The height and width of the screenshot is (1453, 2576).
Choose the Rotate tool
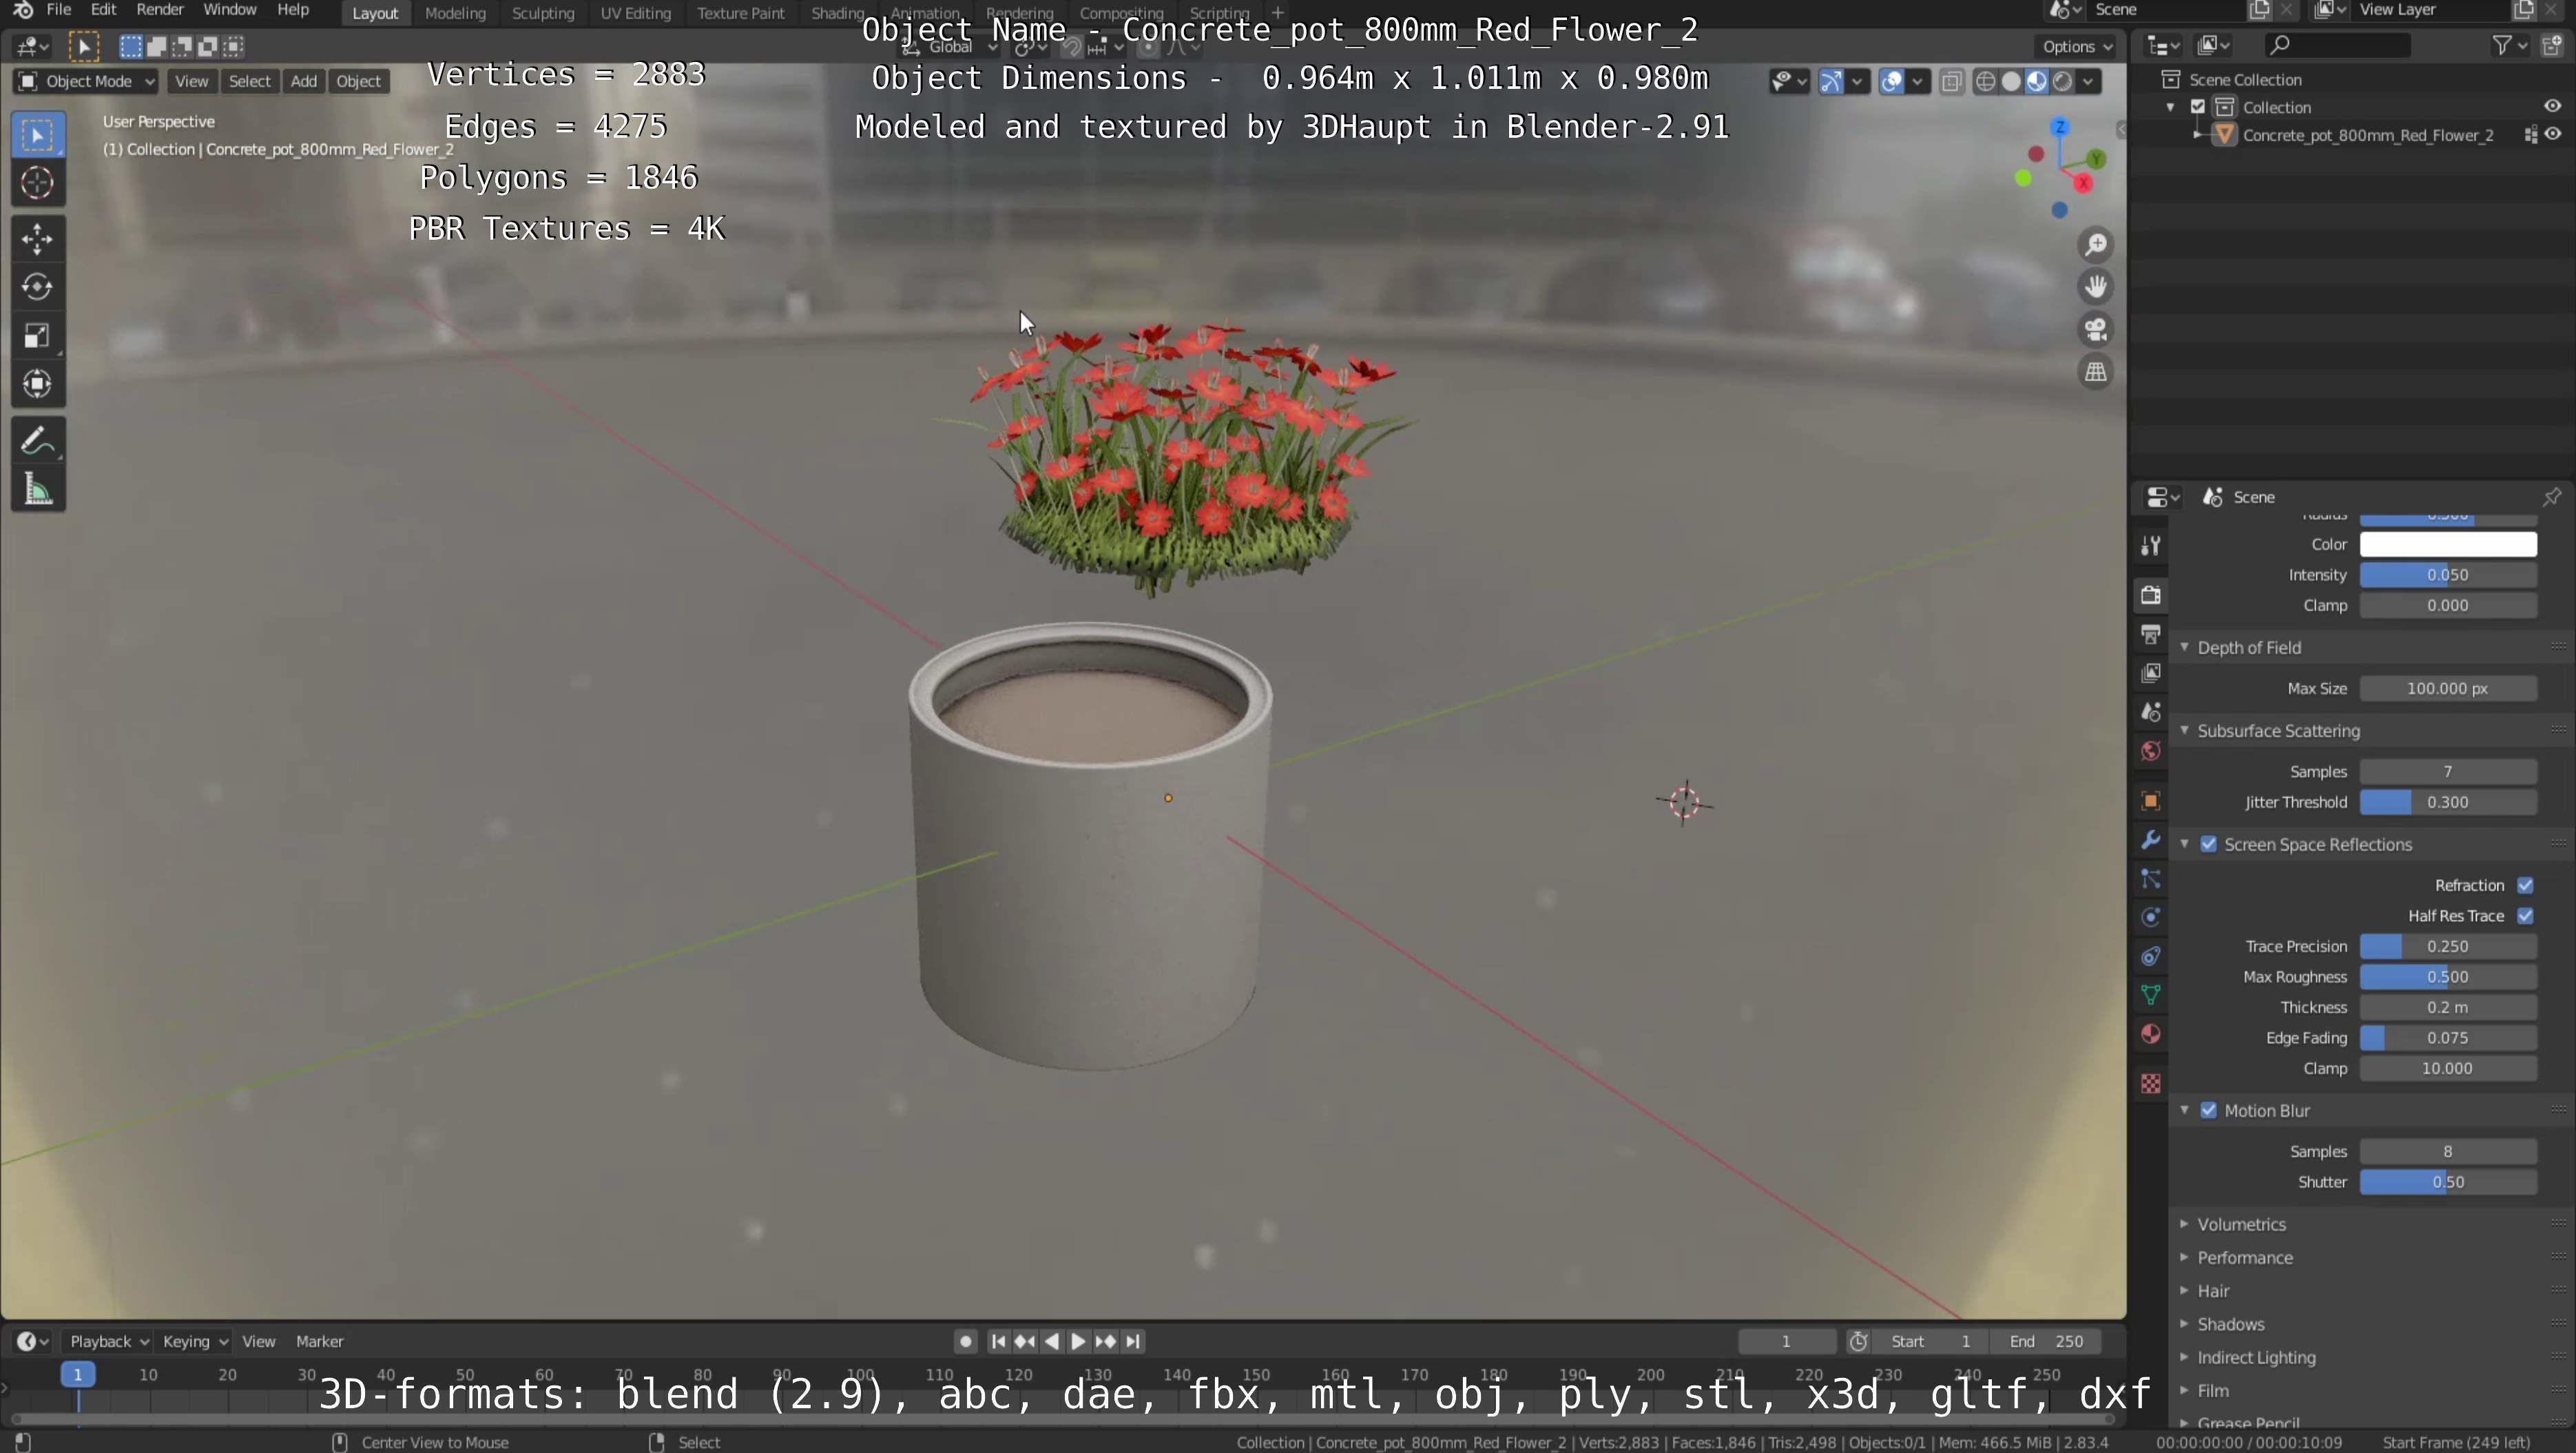[37, 287]
